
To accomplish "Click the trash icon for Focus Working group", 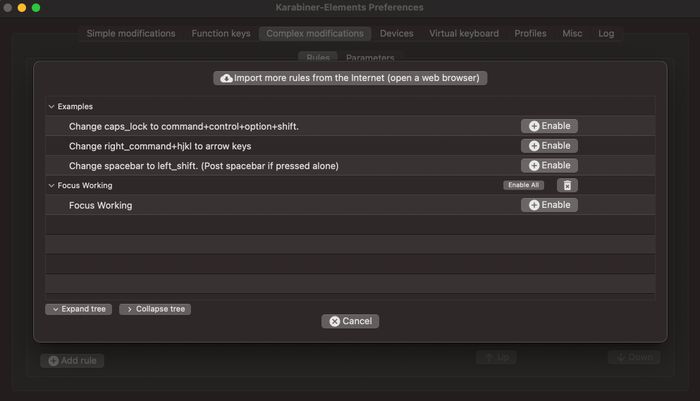I will click(x=567, y=185).
